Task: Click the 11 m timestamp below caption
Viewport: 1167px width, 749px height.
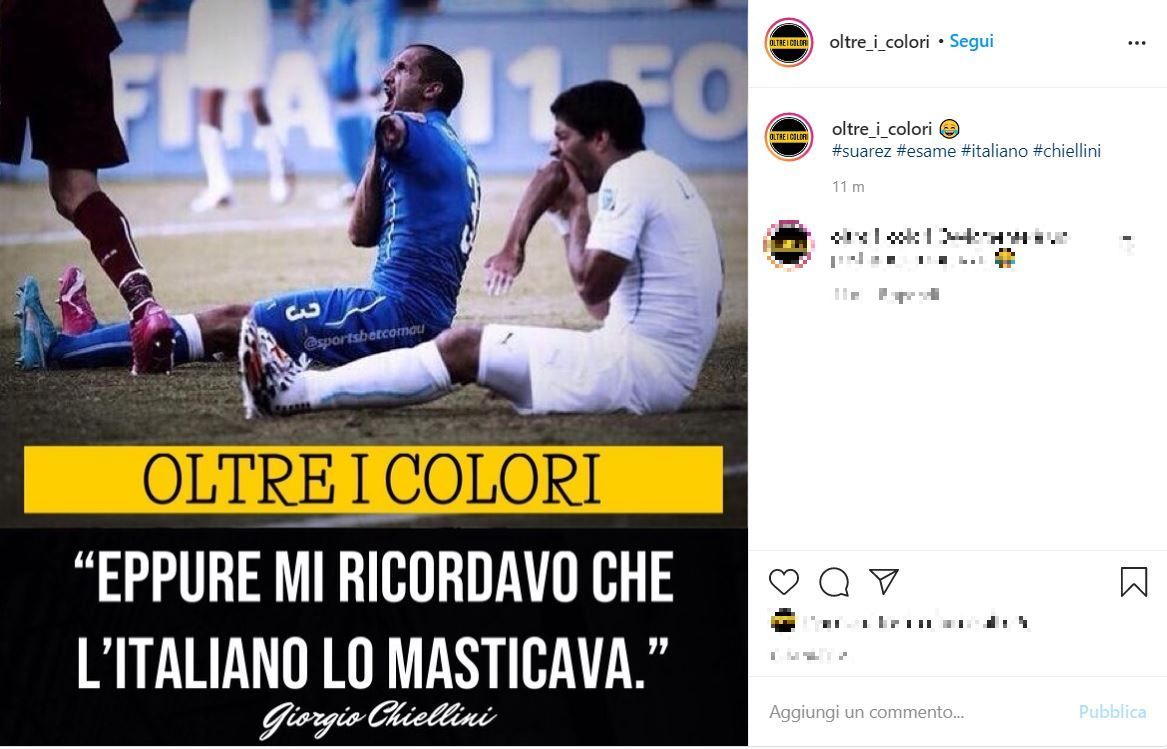Action: click(848, 187)
